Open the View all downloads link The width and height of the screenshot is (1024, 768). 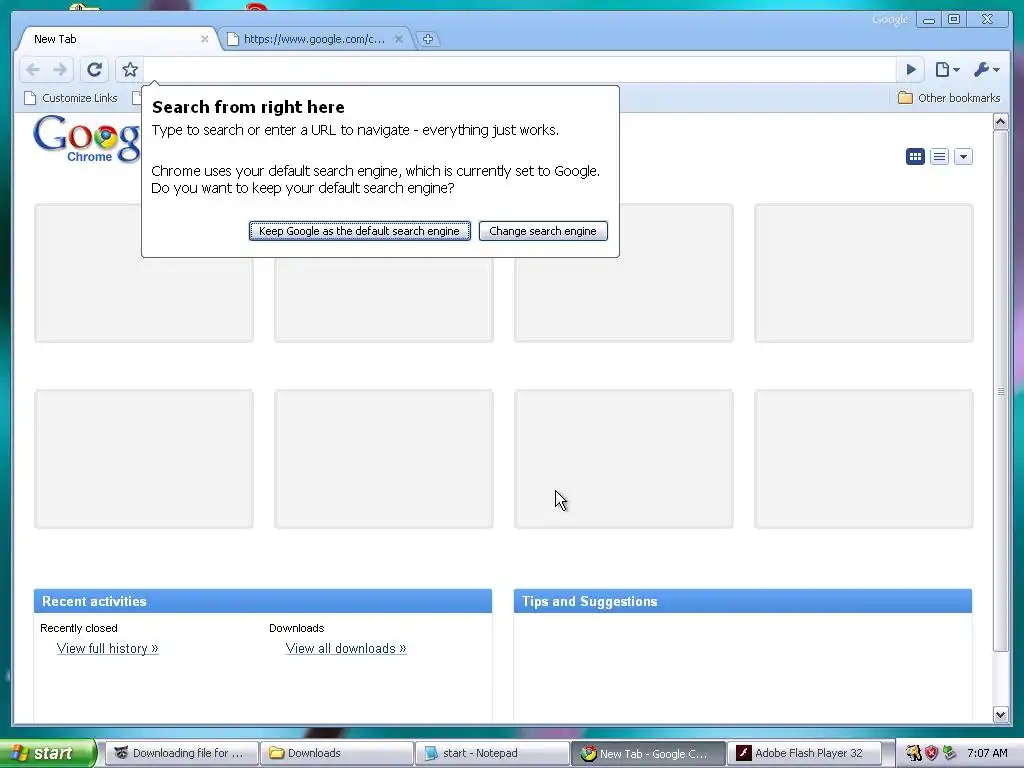[x=345, y=648]
